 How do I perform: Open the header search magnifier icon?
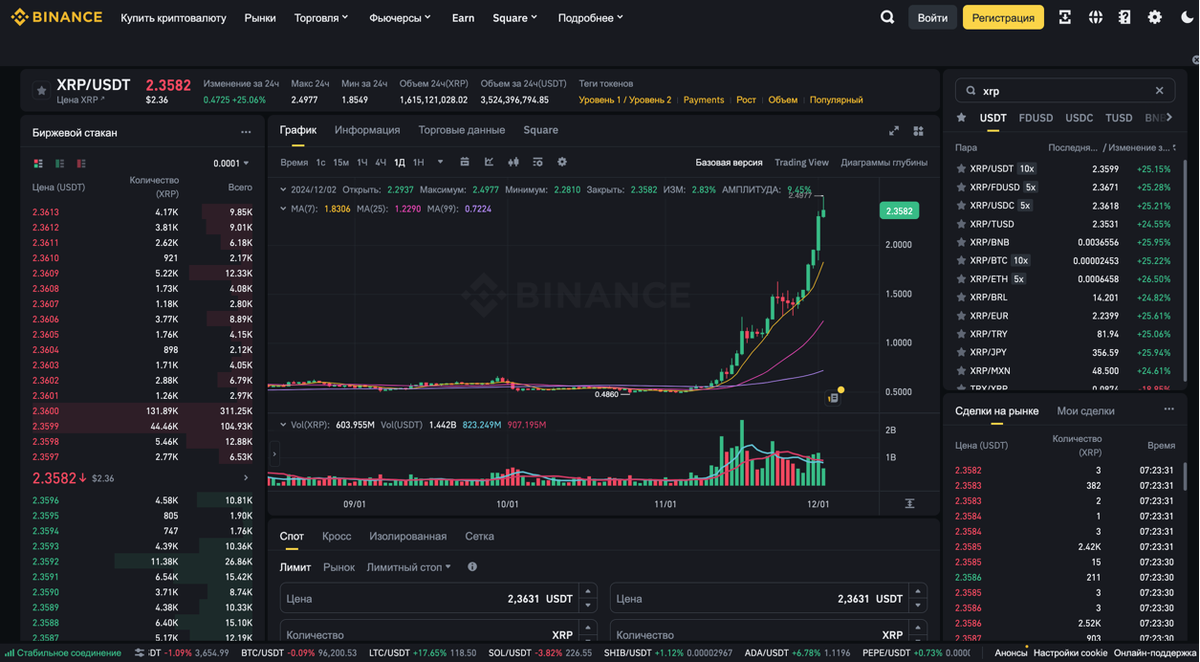point(887,17)
